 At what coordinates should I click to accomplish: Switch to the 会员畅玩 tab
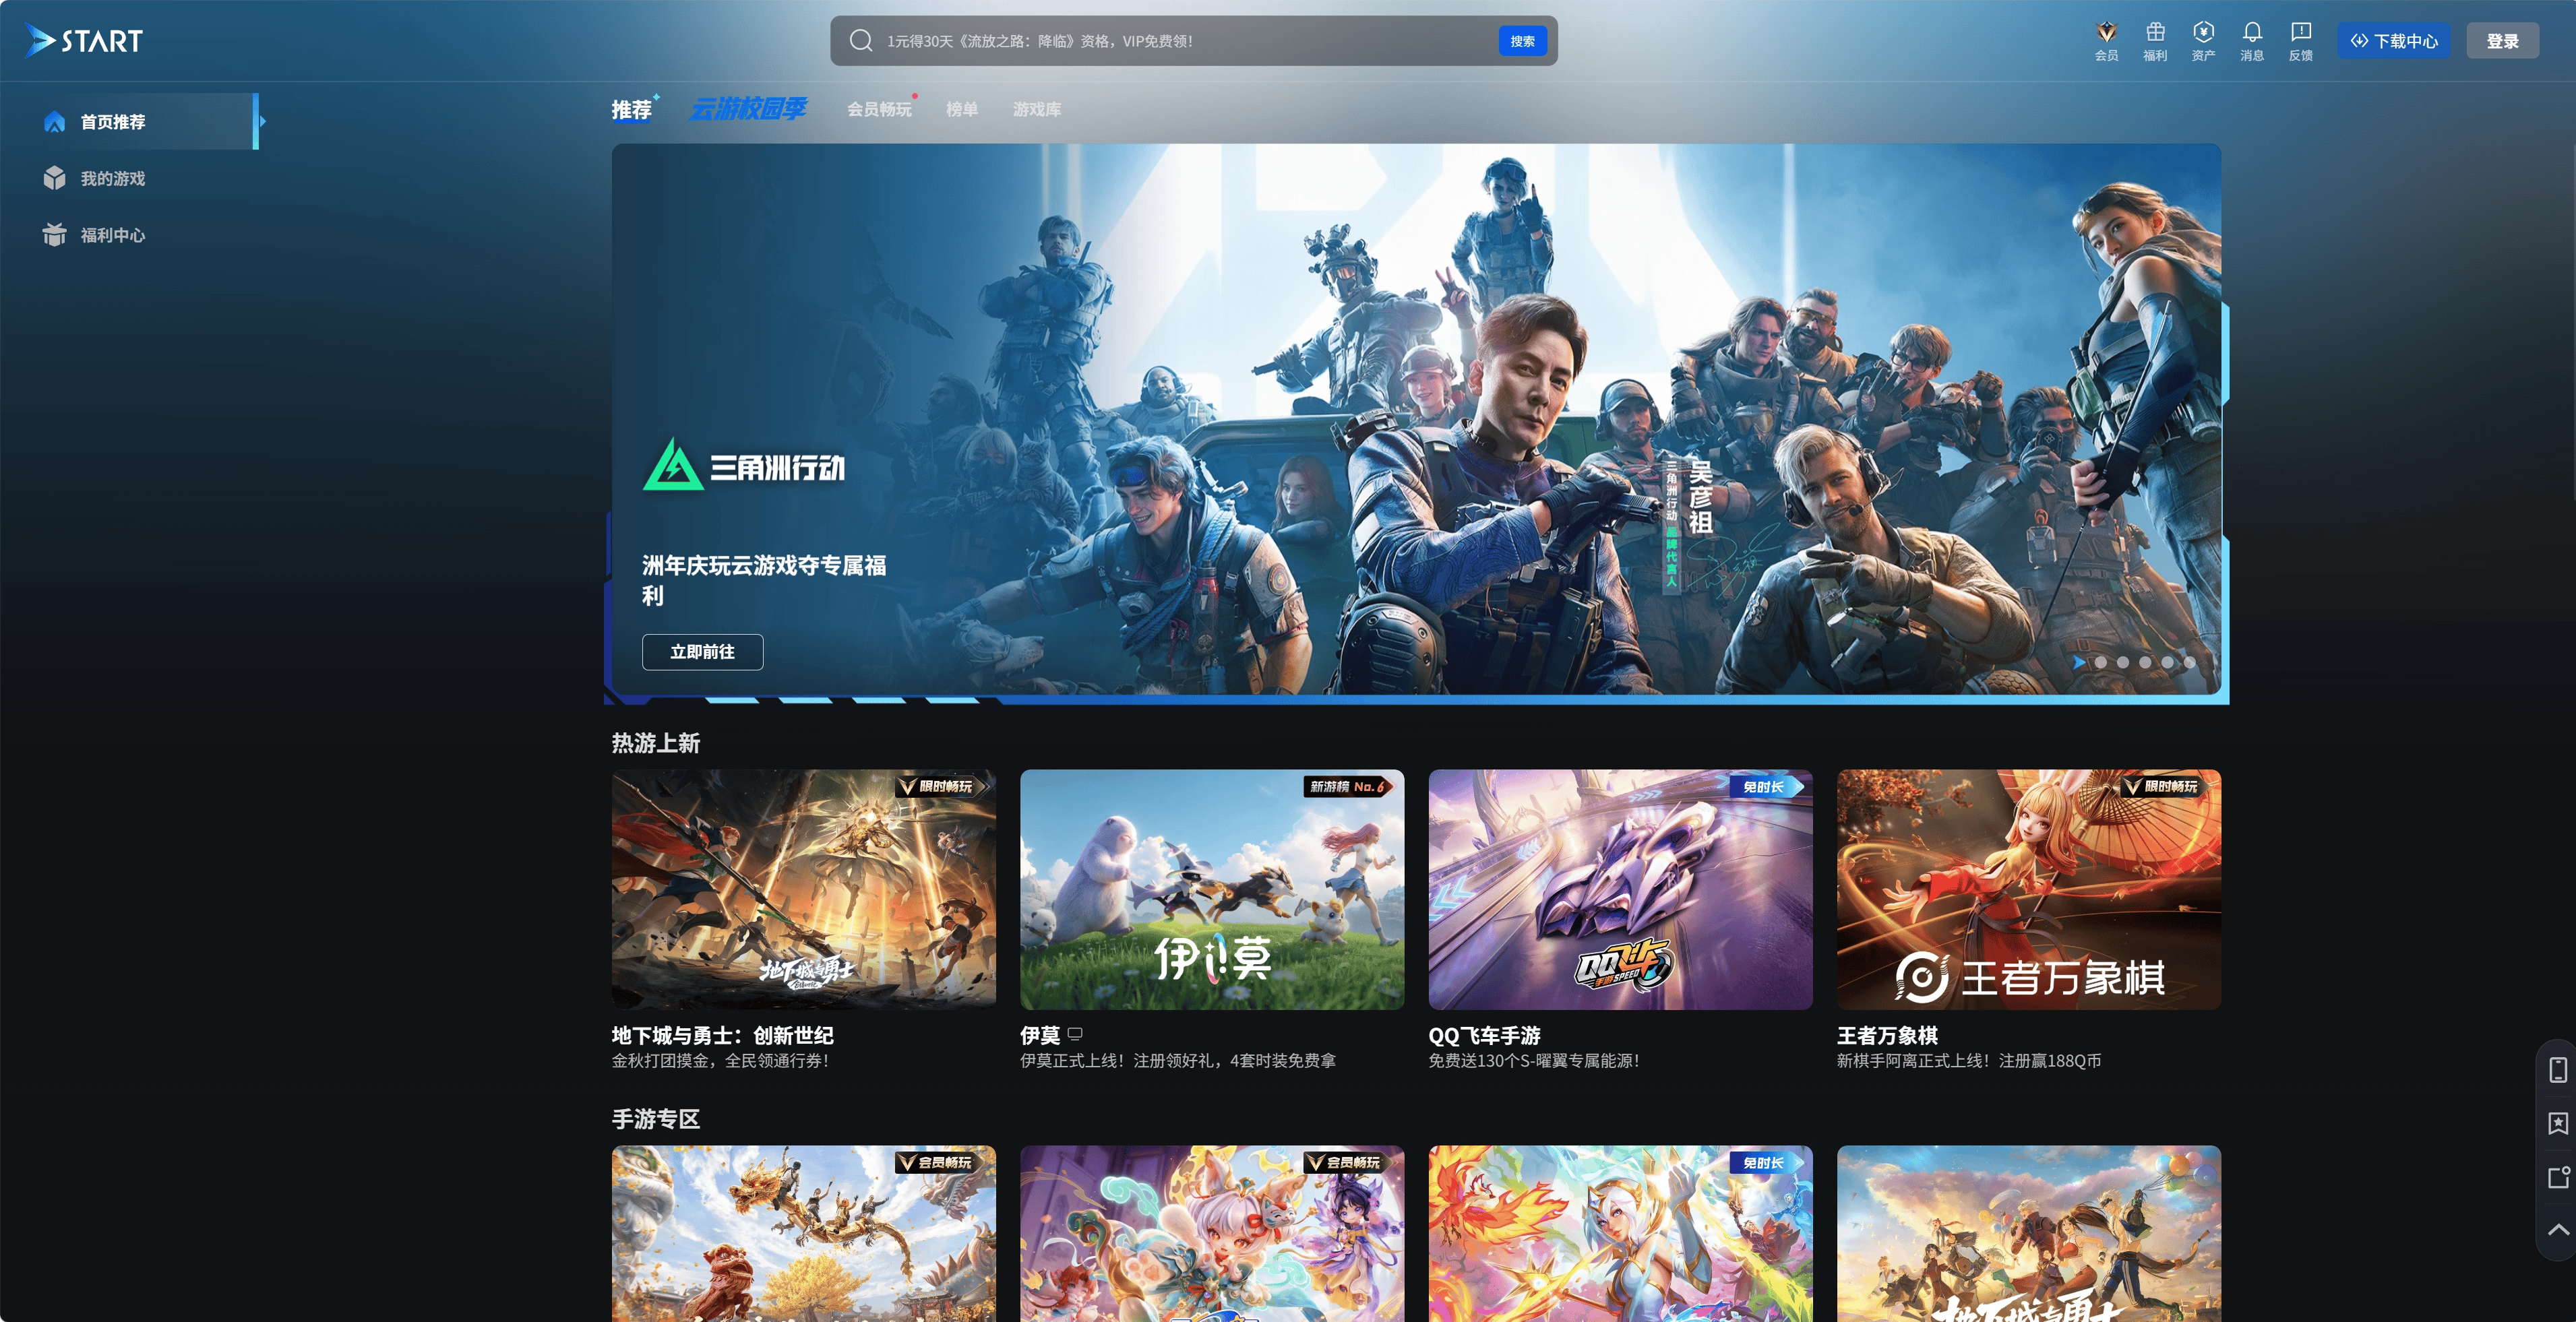click(880, 109)
